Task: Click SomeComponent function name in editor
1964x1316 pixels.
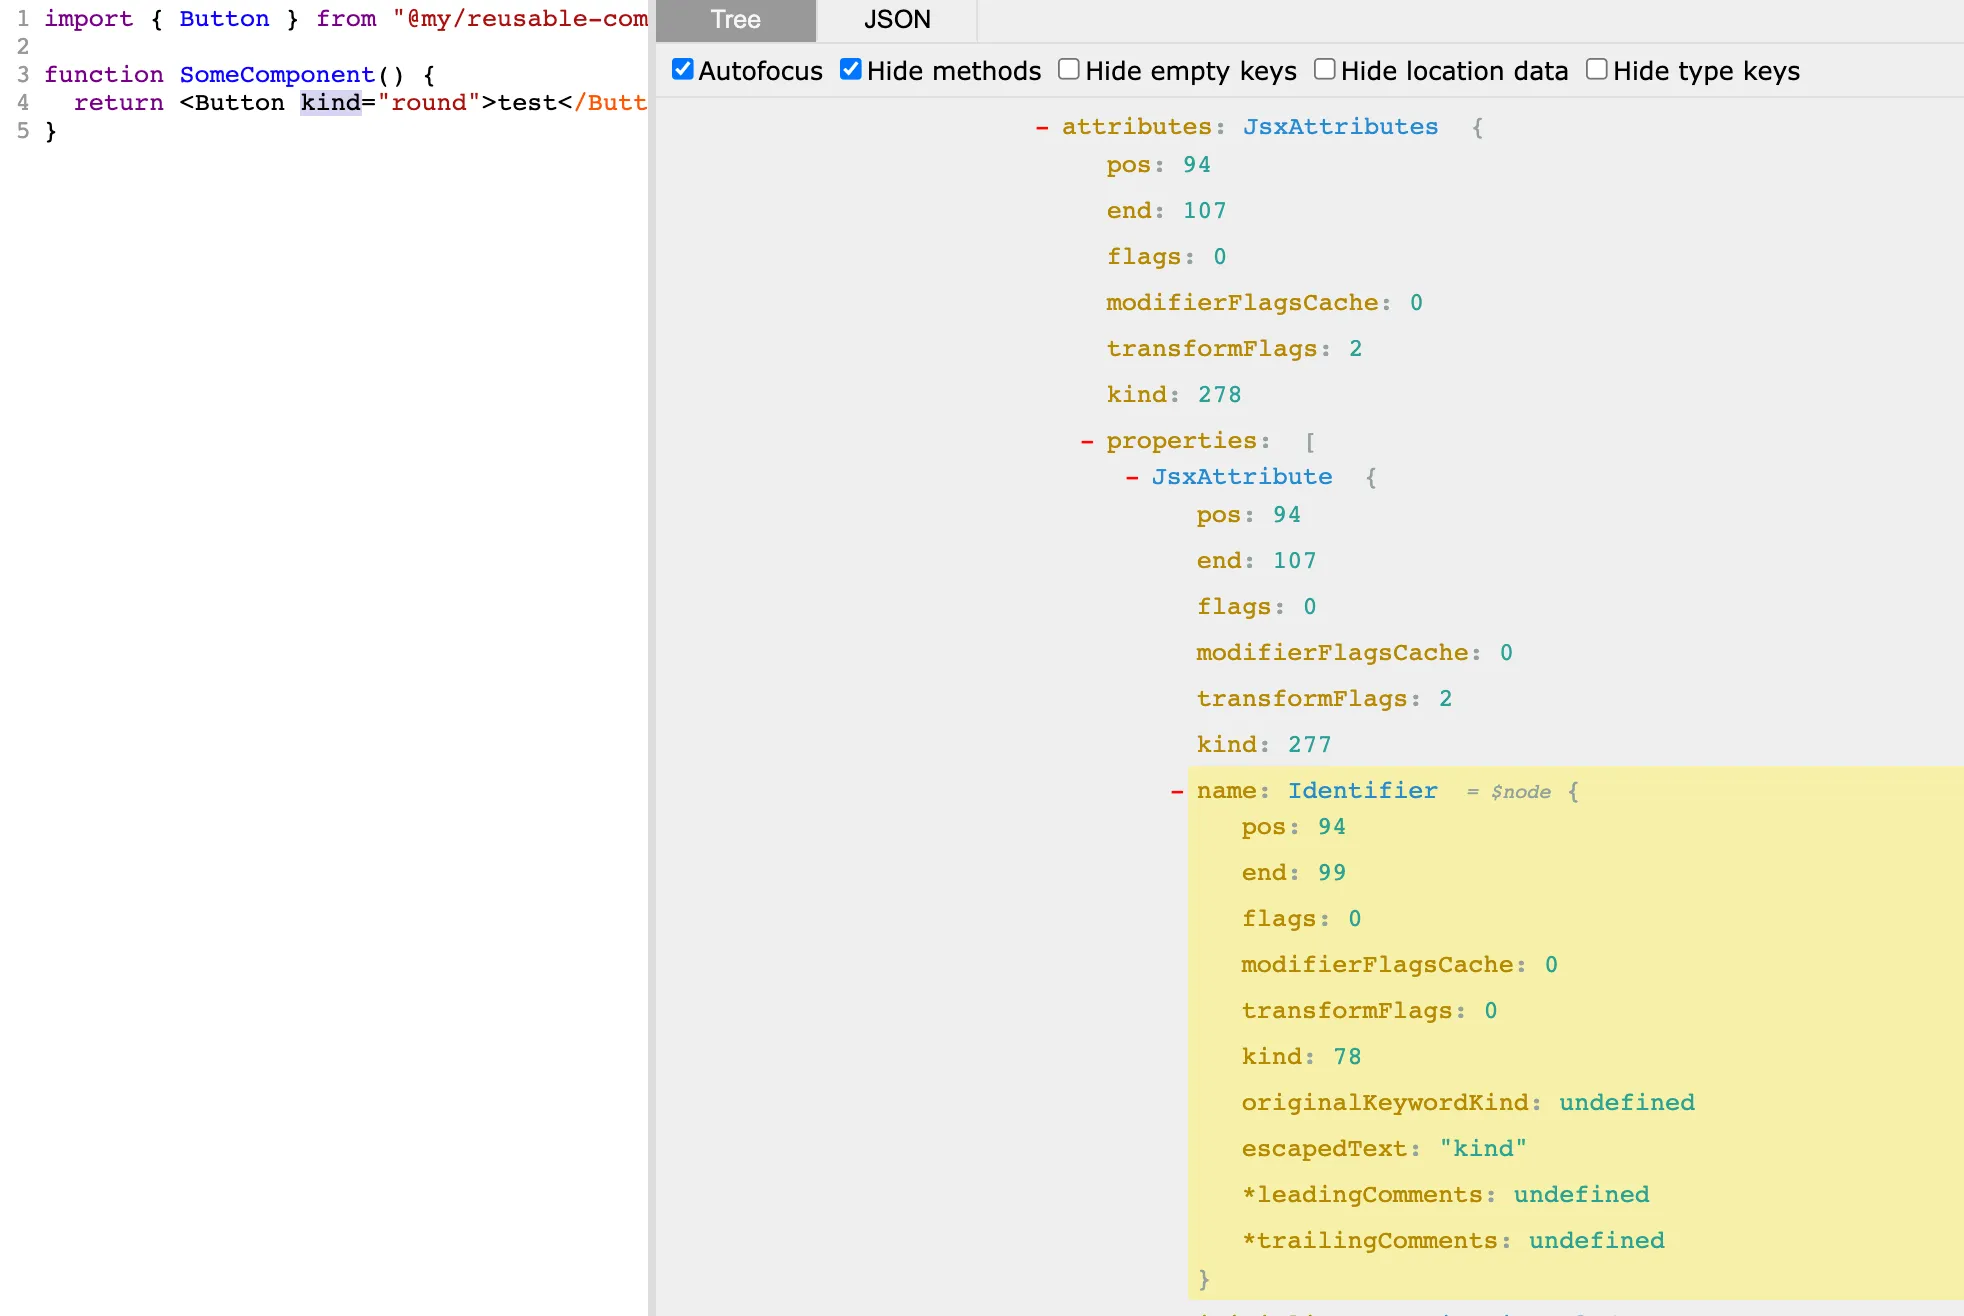Action: click(276, 74)
